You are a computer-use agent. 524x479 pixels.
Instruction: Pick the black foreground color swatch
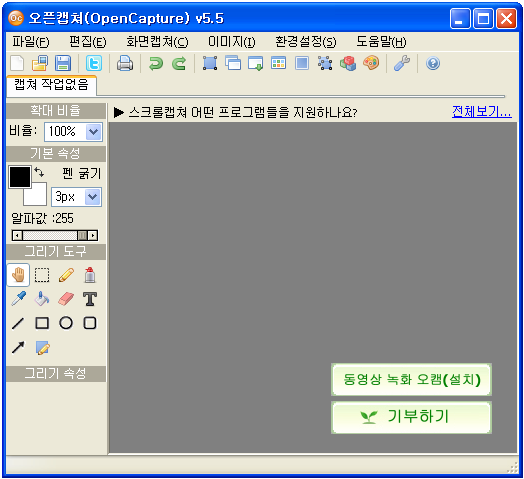[x=20, y=177]
